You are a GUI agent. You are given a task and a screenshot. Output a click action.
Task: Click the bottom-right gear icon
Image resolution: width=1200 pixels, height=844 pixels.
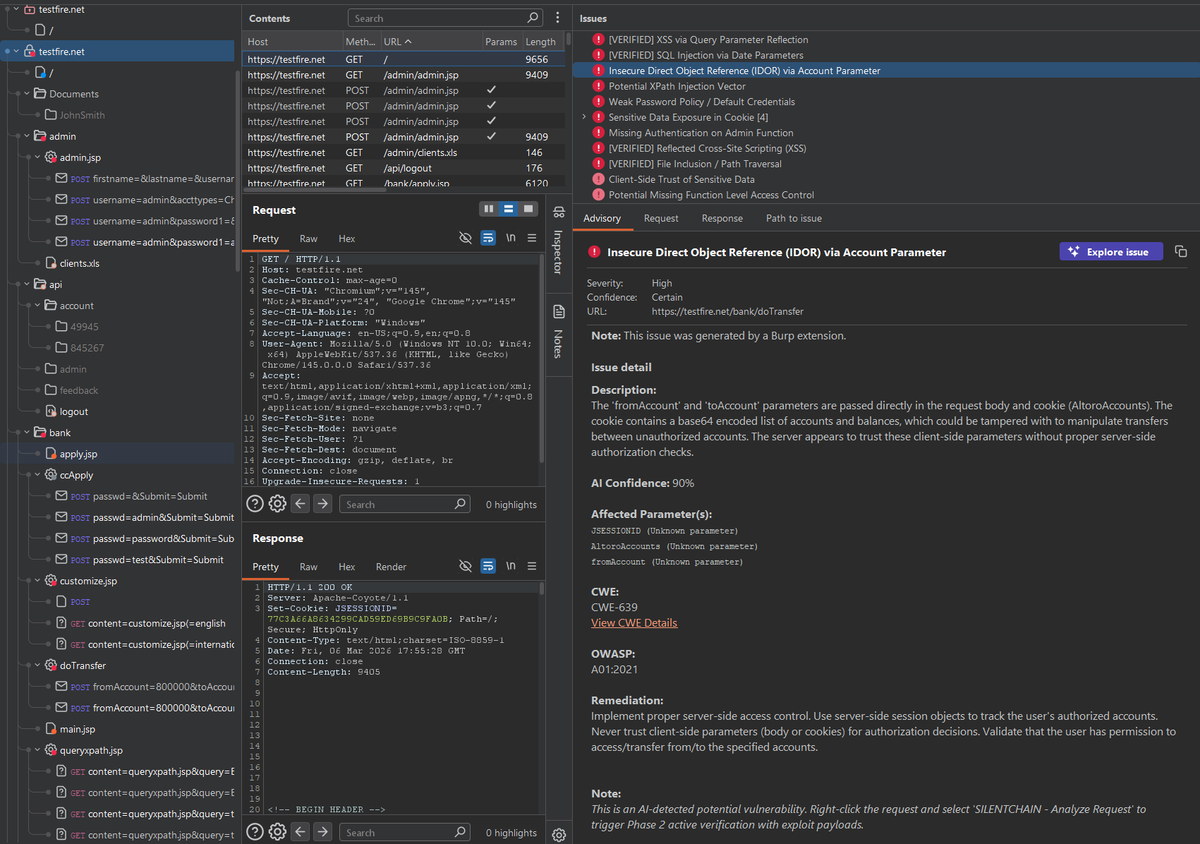tap(558, 834)
